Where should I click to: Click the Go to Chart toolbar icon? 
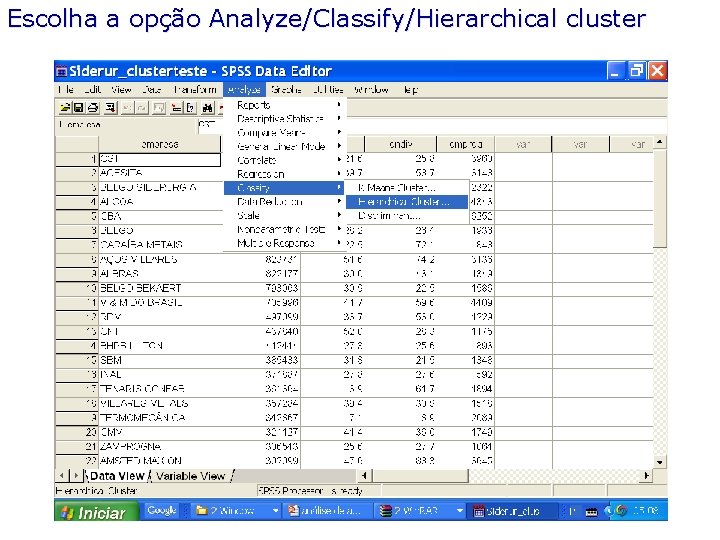pos(159,107)
